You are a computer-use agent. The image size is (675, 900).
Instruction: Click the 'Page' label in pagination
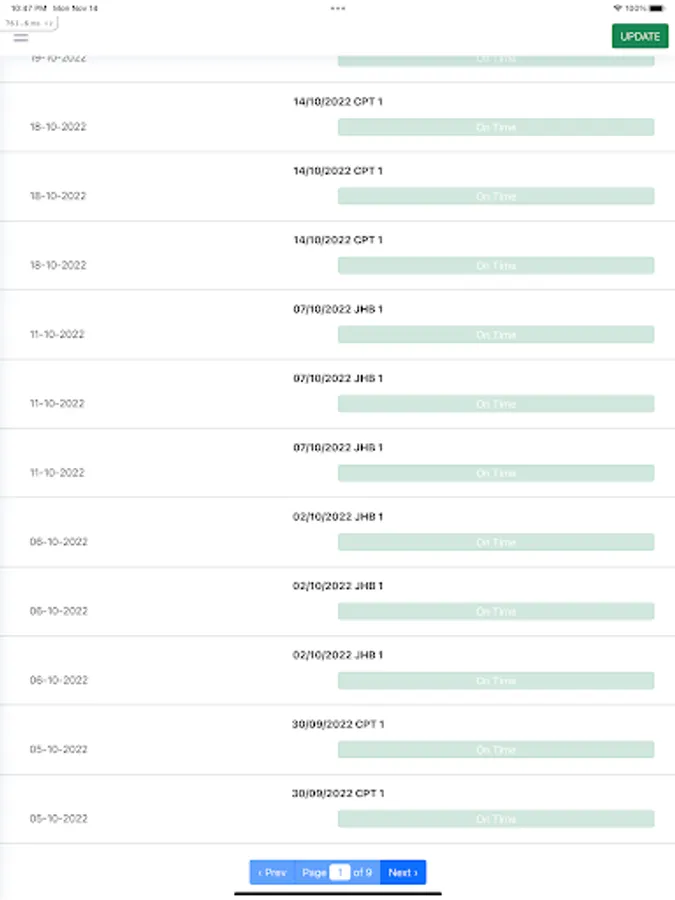(x=314, y=872)
